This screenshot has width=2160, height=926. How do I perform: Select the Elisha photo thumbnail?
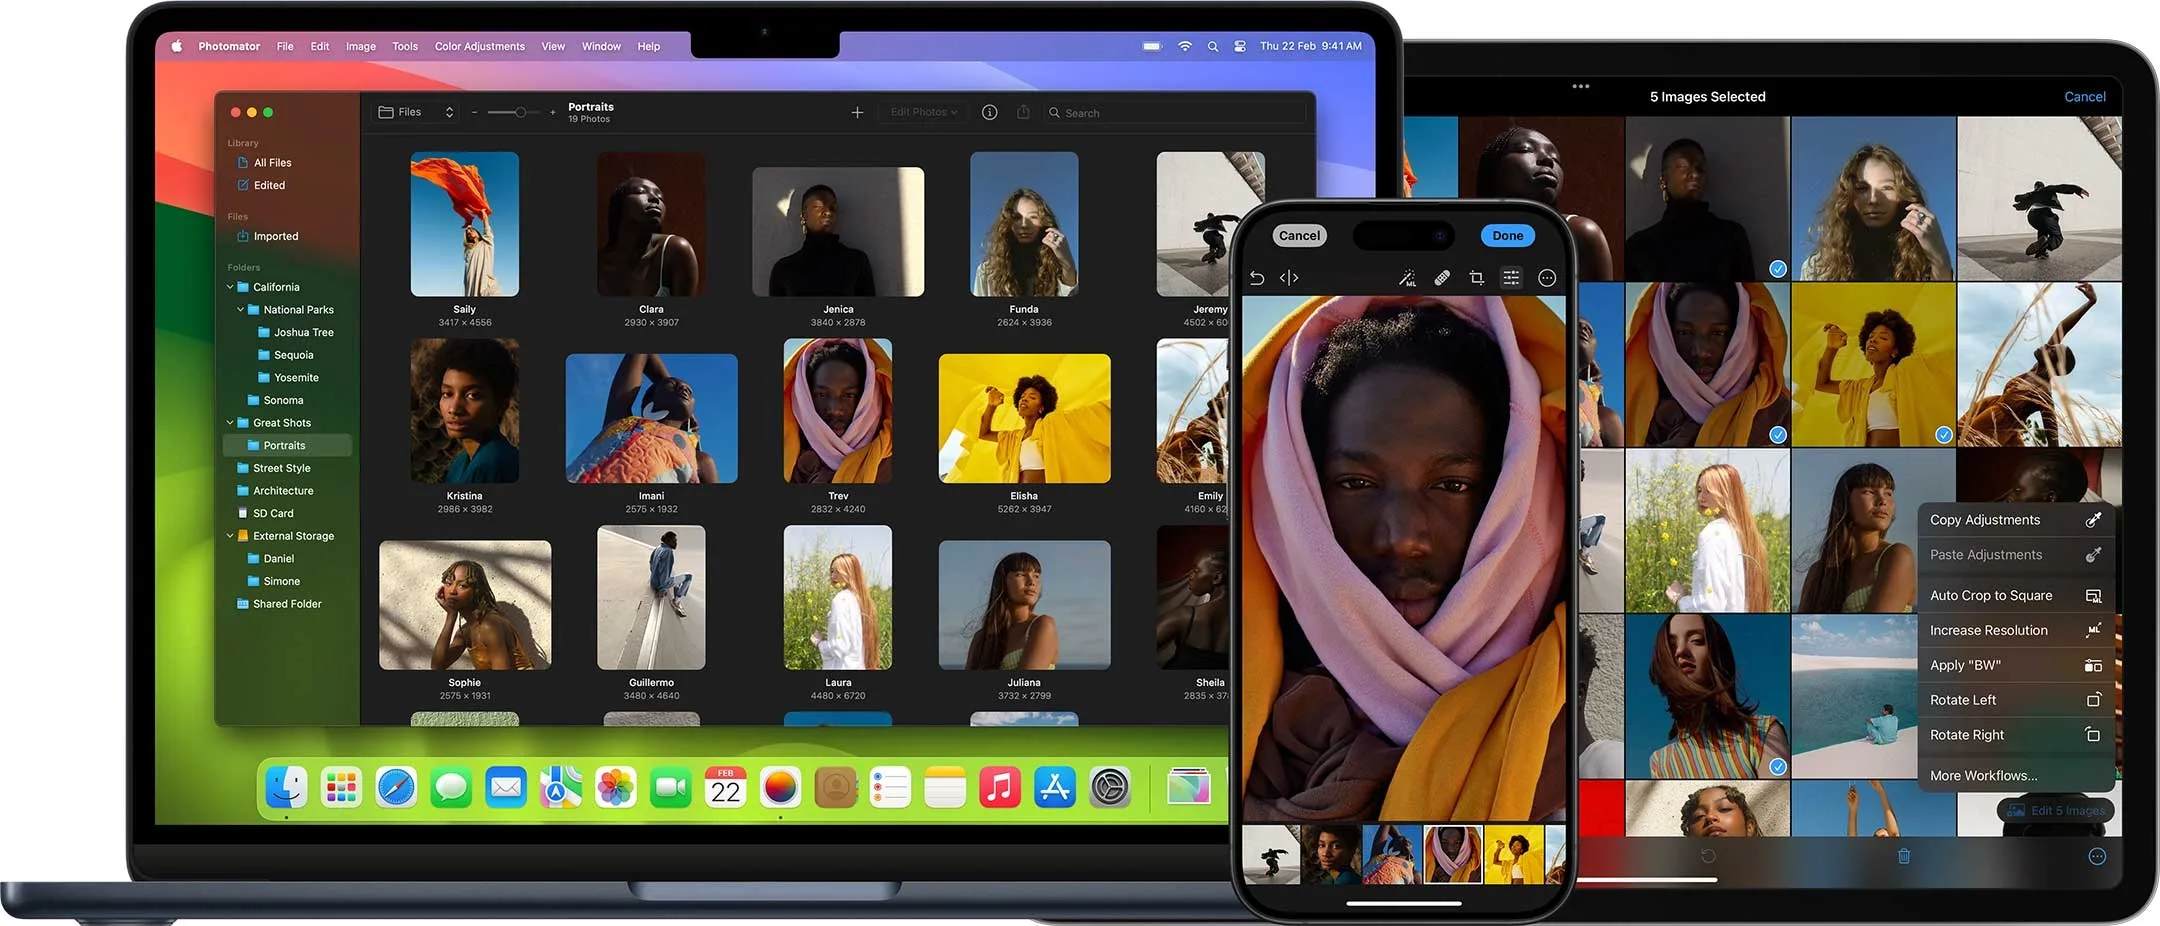tap(1024, 418)
